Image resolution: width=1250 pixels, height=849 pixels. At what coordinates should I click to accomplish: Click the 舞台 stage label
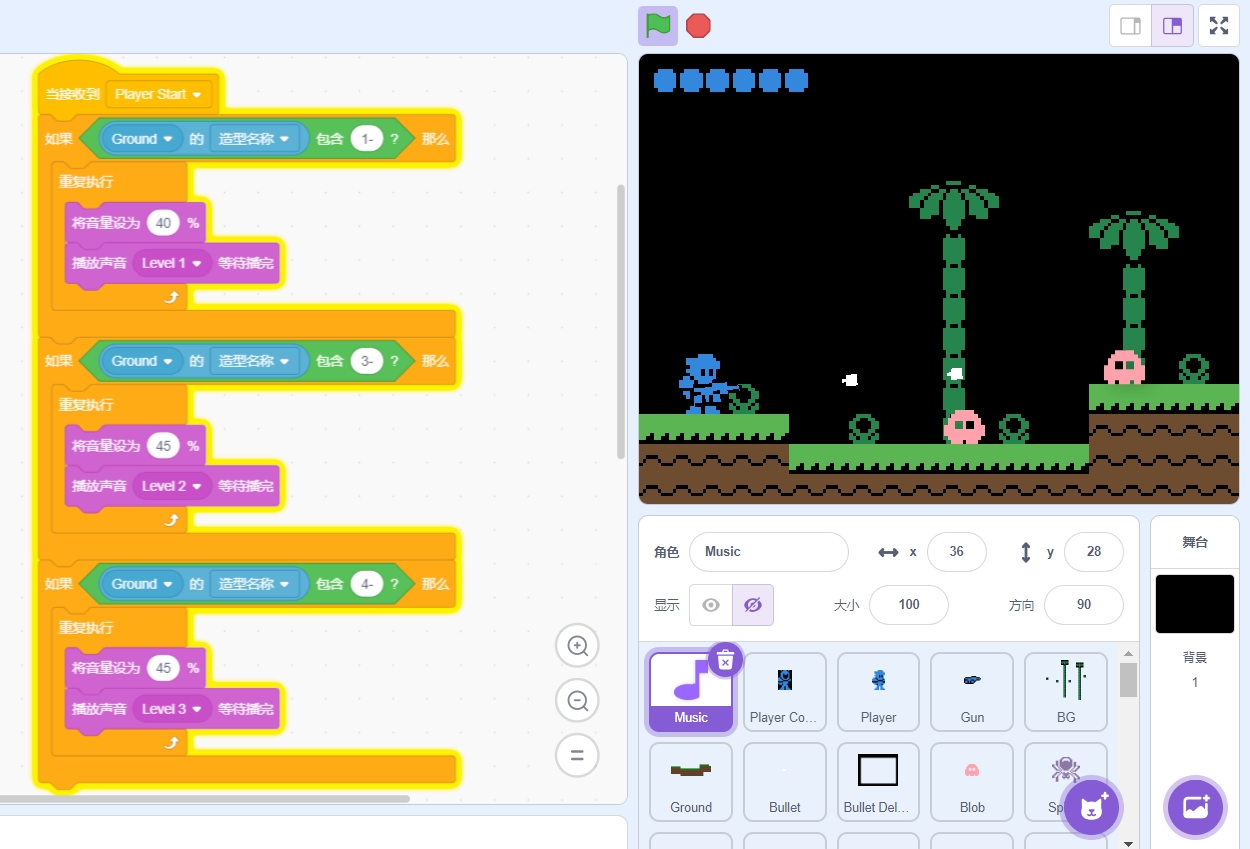(1195, 542)
